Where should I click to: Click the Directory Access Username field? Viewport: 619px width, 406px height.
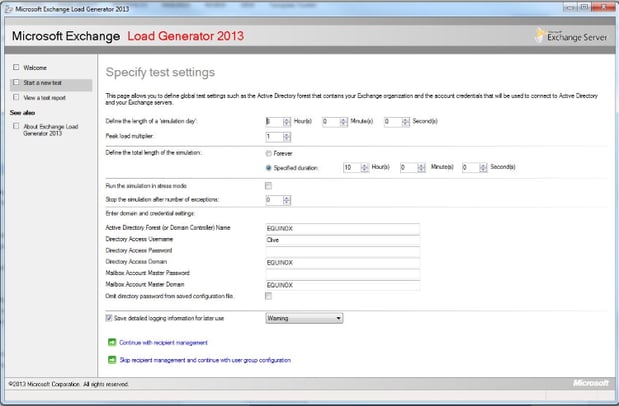343,240
